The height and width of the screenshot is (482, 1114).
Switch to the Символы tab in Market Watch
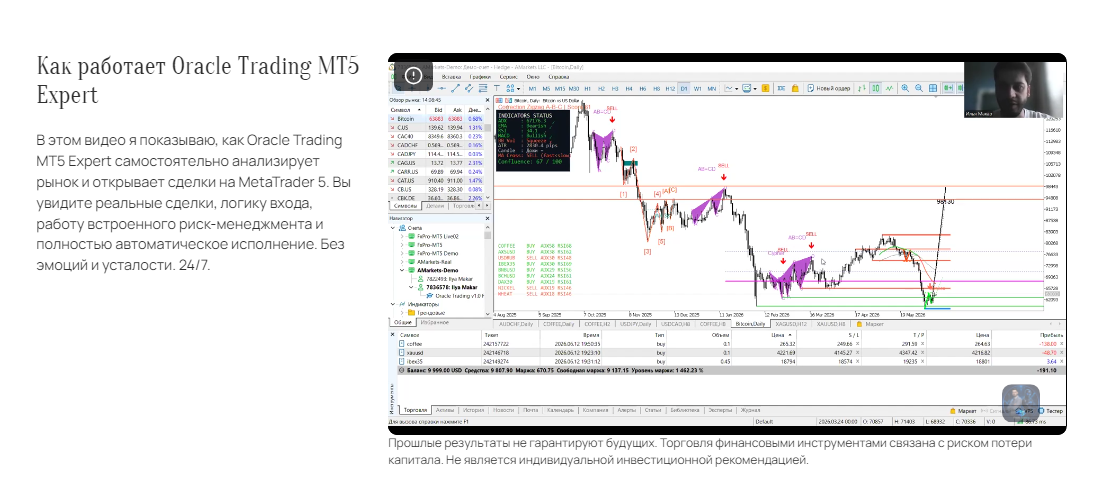404,205
